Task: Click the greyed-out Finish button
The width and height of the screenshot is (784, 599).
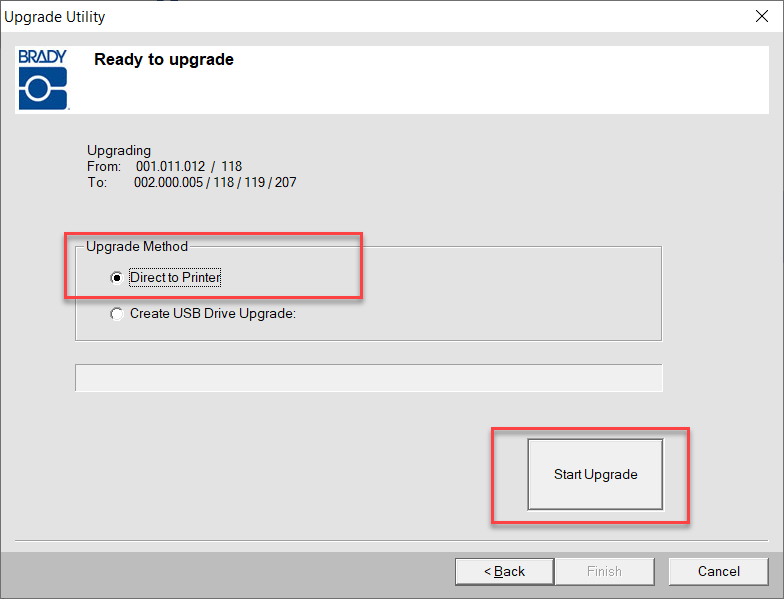Action: (x=604, y=571)
